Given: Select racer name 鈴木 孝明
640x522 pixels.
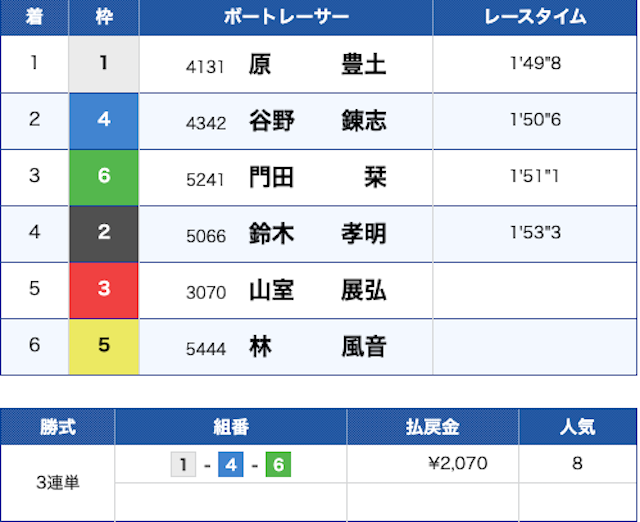Looking at the screenshot, I should pyautogui.click(x=317, y=233).
